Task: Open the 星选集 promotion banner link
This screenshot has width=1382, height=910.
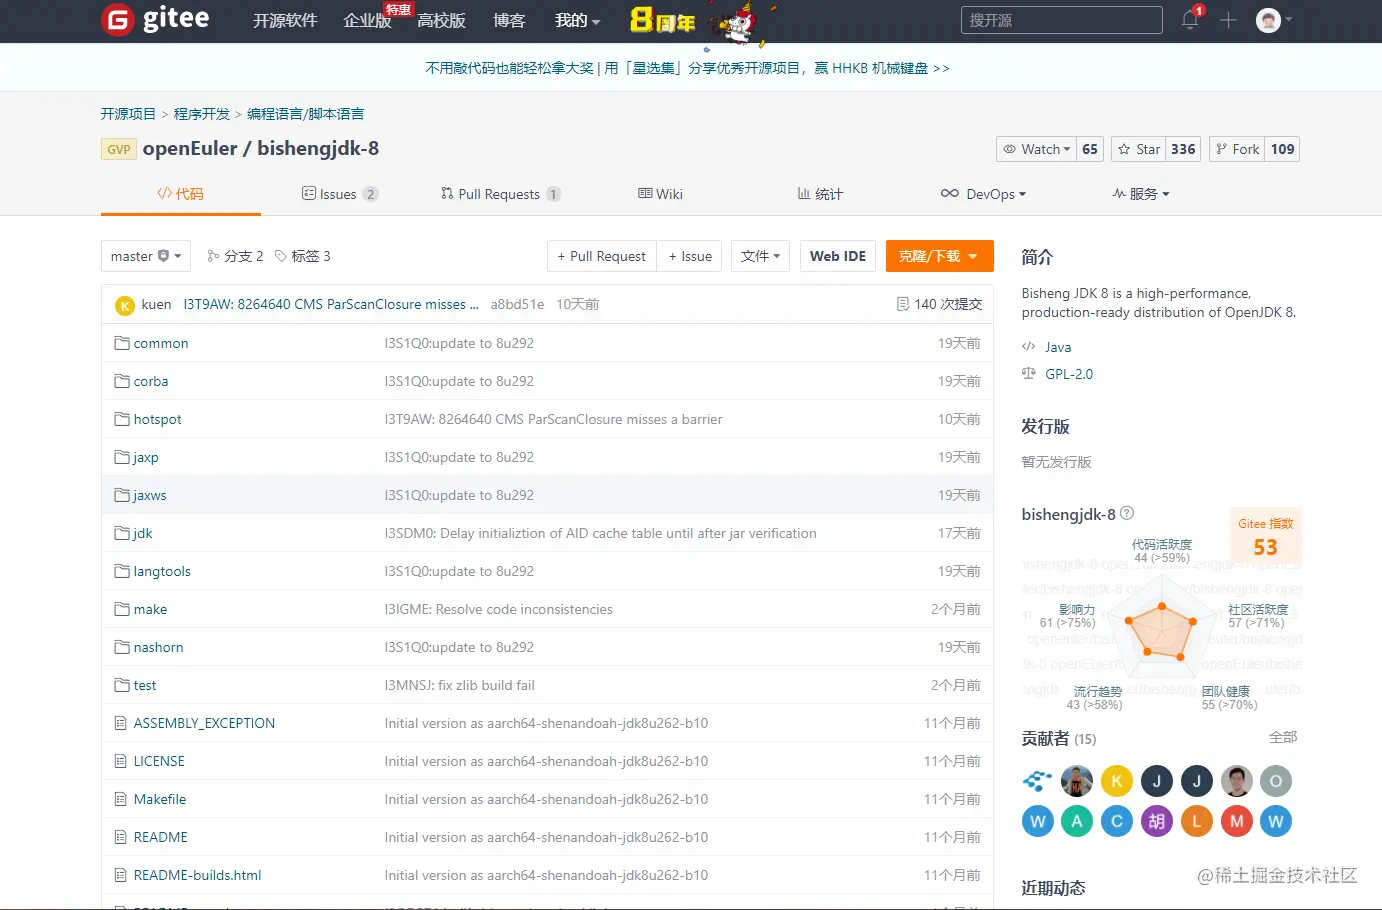Action: tap(687, 68)
